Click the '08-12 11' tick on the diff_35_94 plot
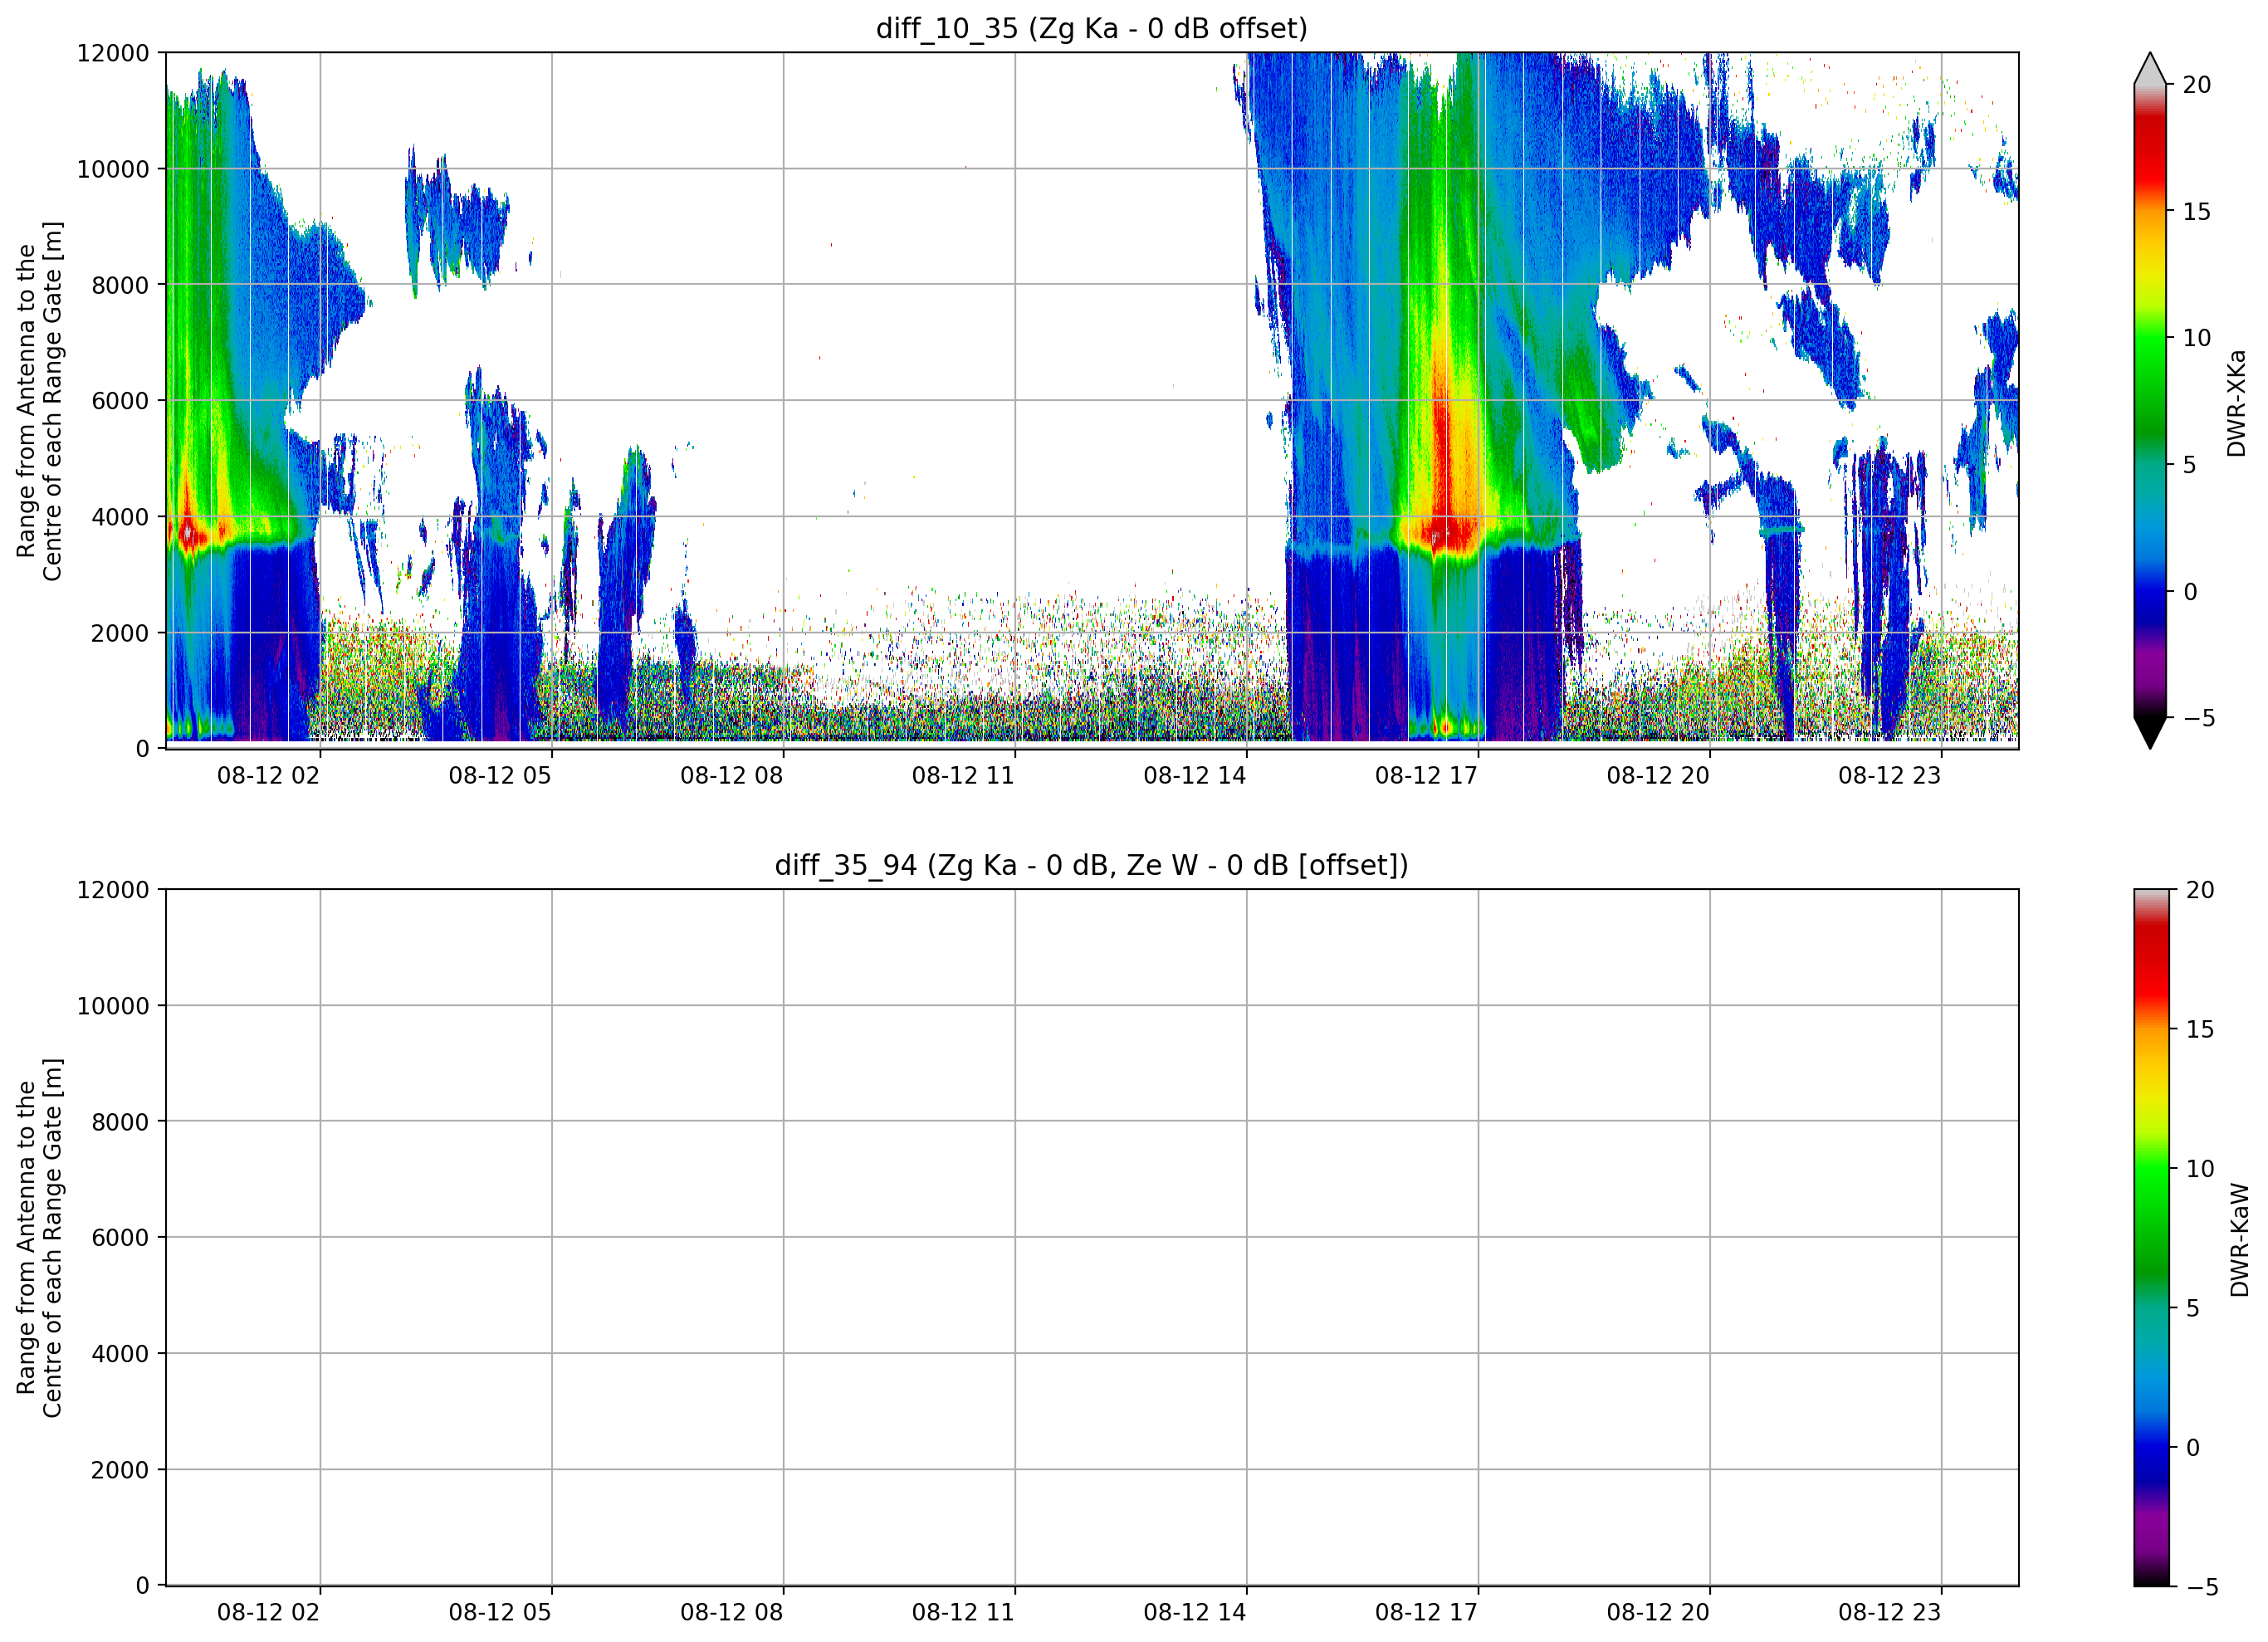The width and height of the screenshot is (2268, 1642). click(963, 1613)
